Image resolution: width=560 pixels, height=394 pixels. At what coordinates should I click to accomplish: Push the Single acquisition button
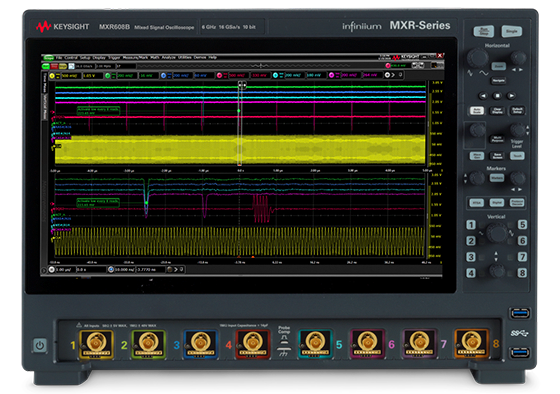point(511,31)
